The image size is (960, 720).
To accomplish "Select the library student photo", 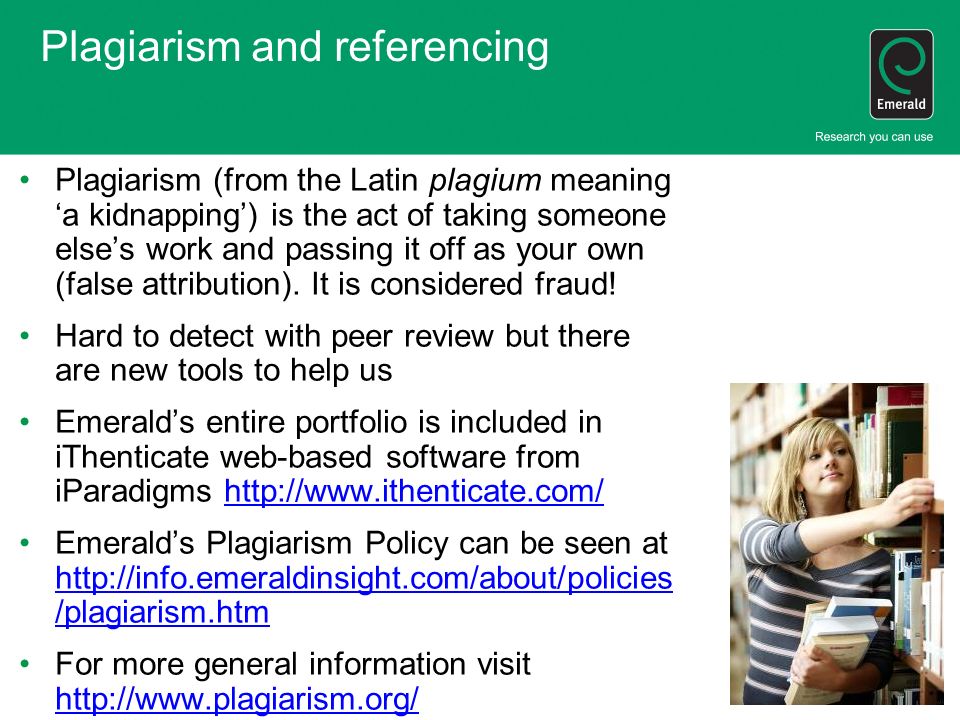I will coord(836,544).
